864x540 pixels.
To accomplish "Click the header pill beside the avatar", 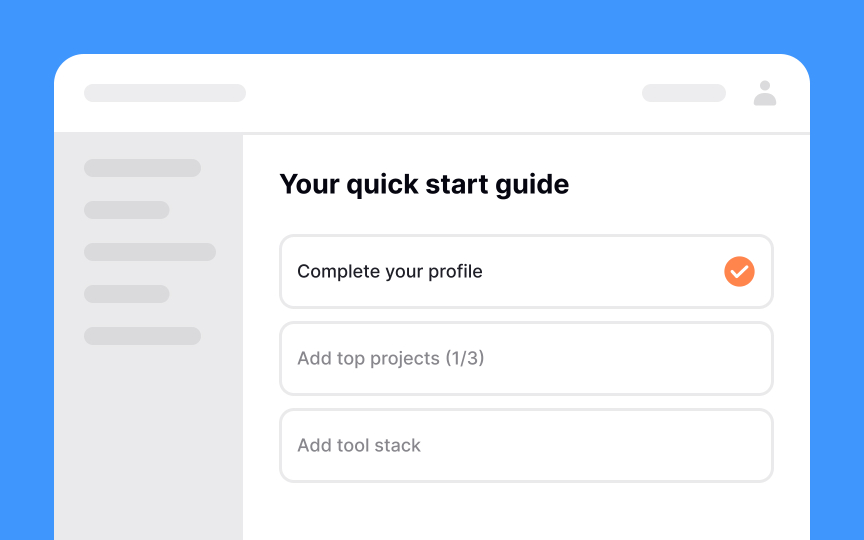I will pyautogui.click(x=684, y=93).
